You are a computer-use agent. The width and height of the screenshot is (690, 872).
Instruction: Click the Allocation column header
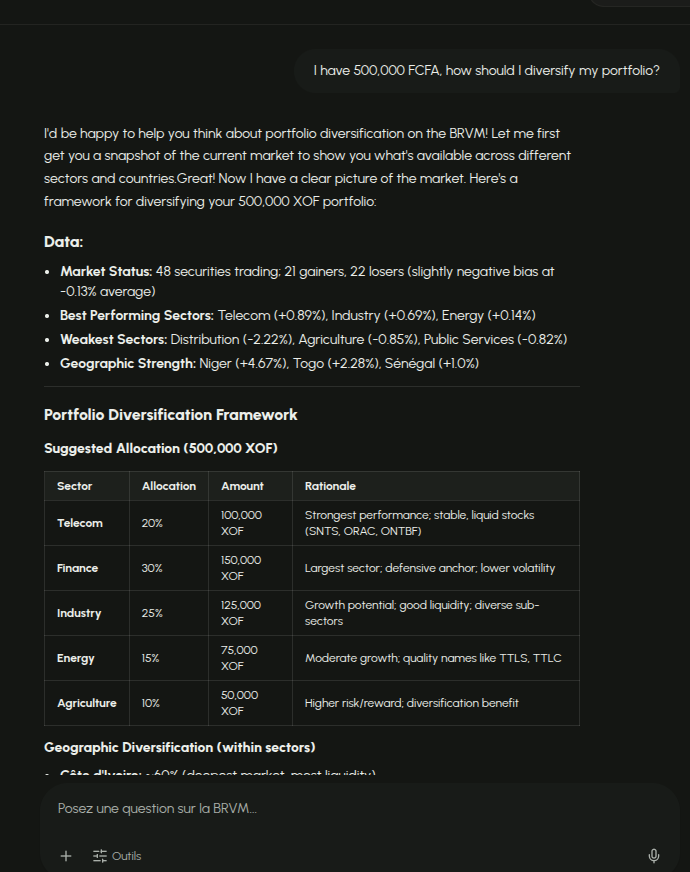click(x=169, y=486)
